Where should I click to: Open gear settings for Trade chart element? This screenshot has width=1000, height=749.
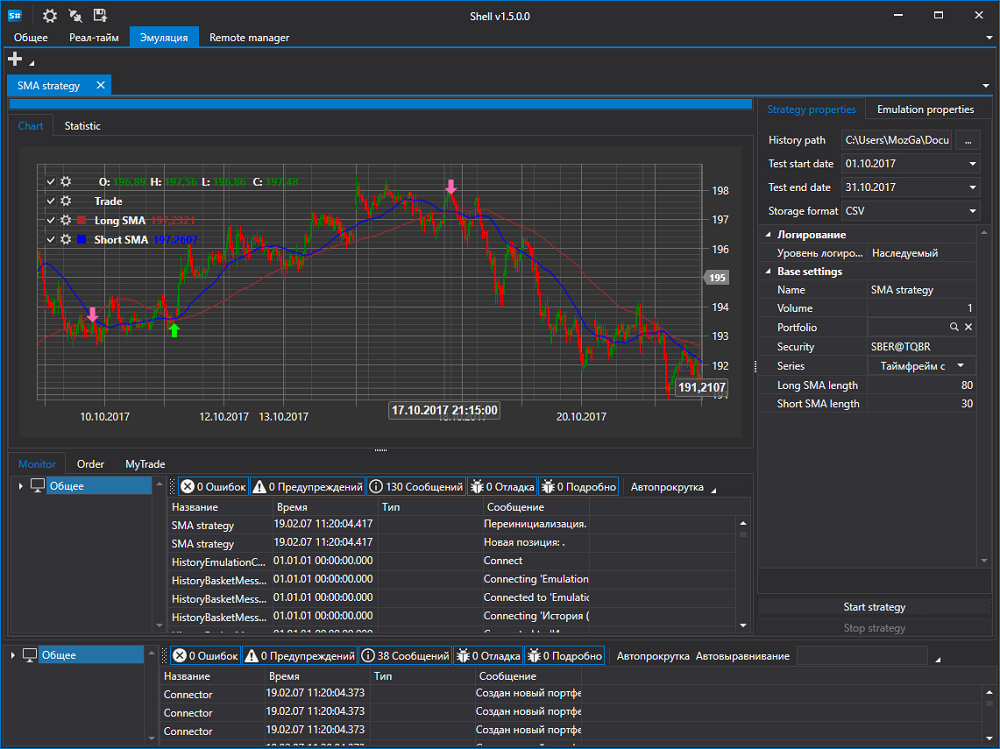click(66, 201)
